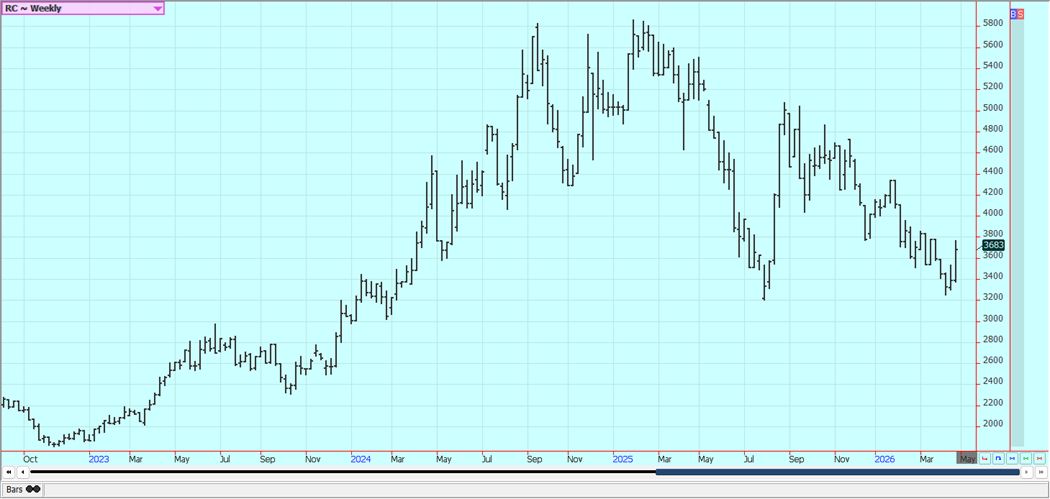Screen dimensions: 1050x499
Task: Click the blue B buy button
Action: (1013, 14)
